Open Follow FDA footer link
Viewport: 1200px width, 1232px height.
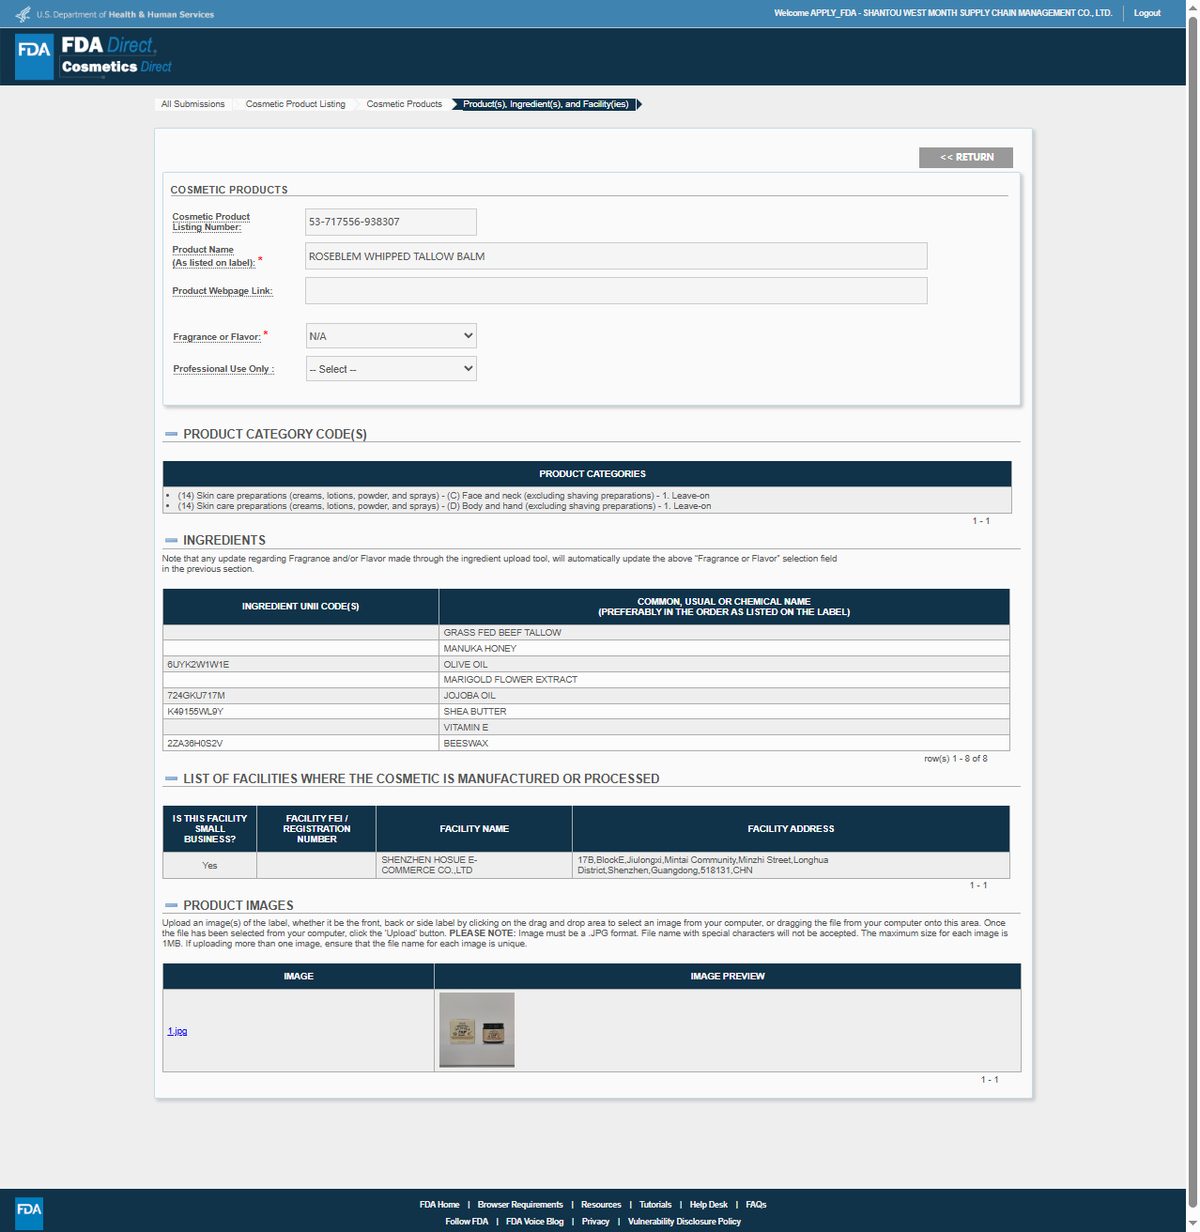(x=467, y=1222)
